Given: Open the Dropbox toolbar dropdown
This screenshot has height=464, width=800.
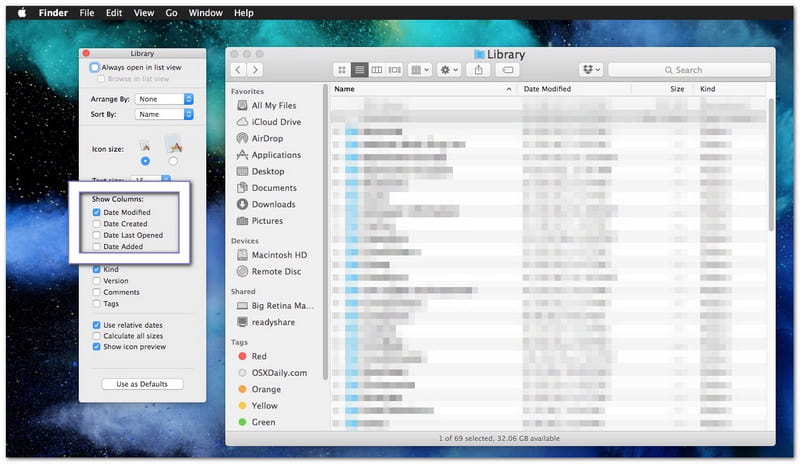Looking at the screenshot, I should click(591, 70).
